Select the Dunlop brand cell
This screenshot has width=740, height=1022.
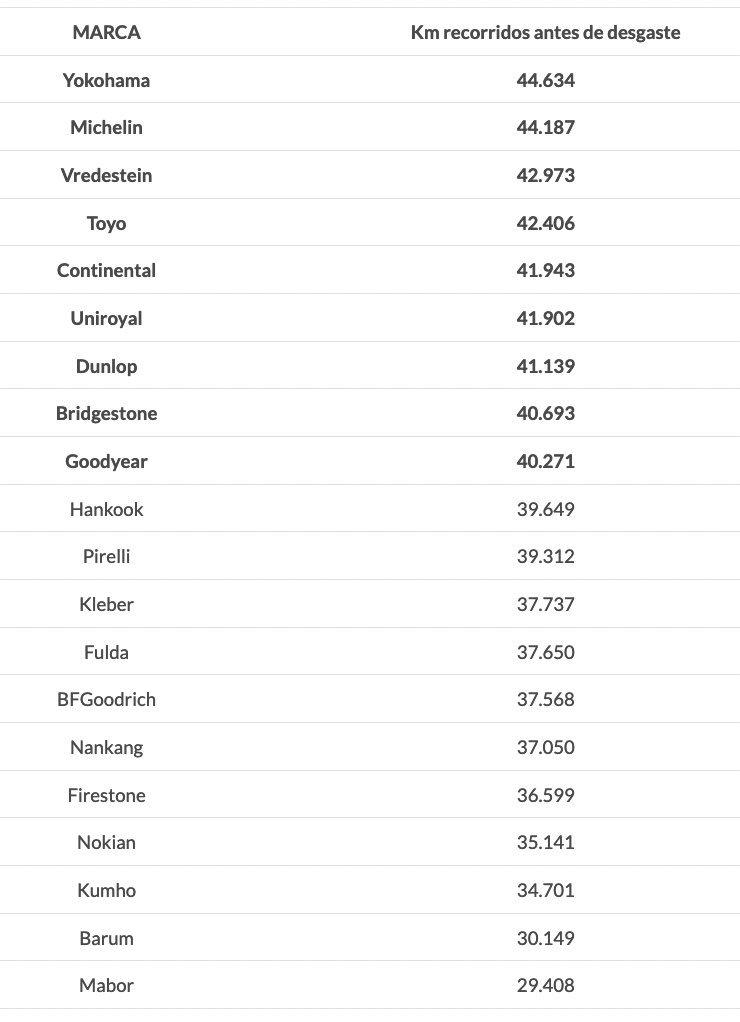(x=106, y=366)
